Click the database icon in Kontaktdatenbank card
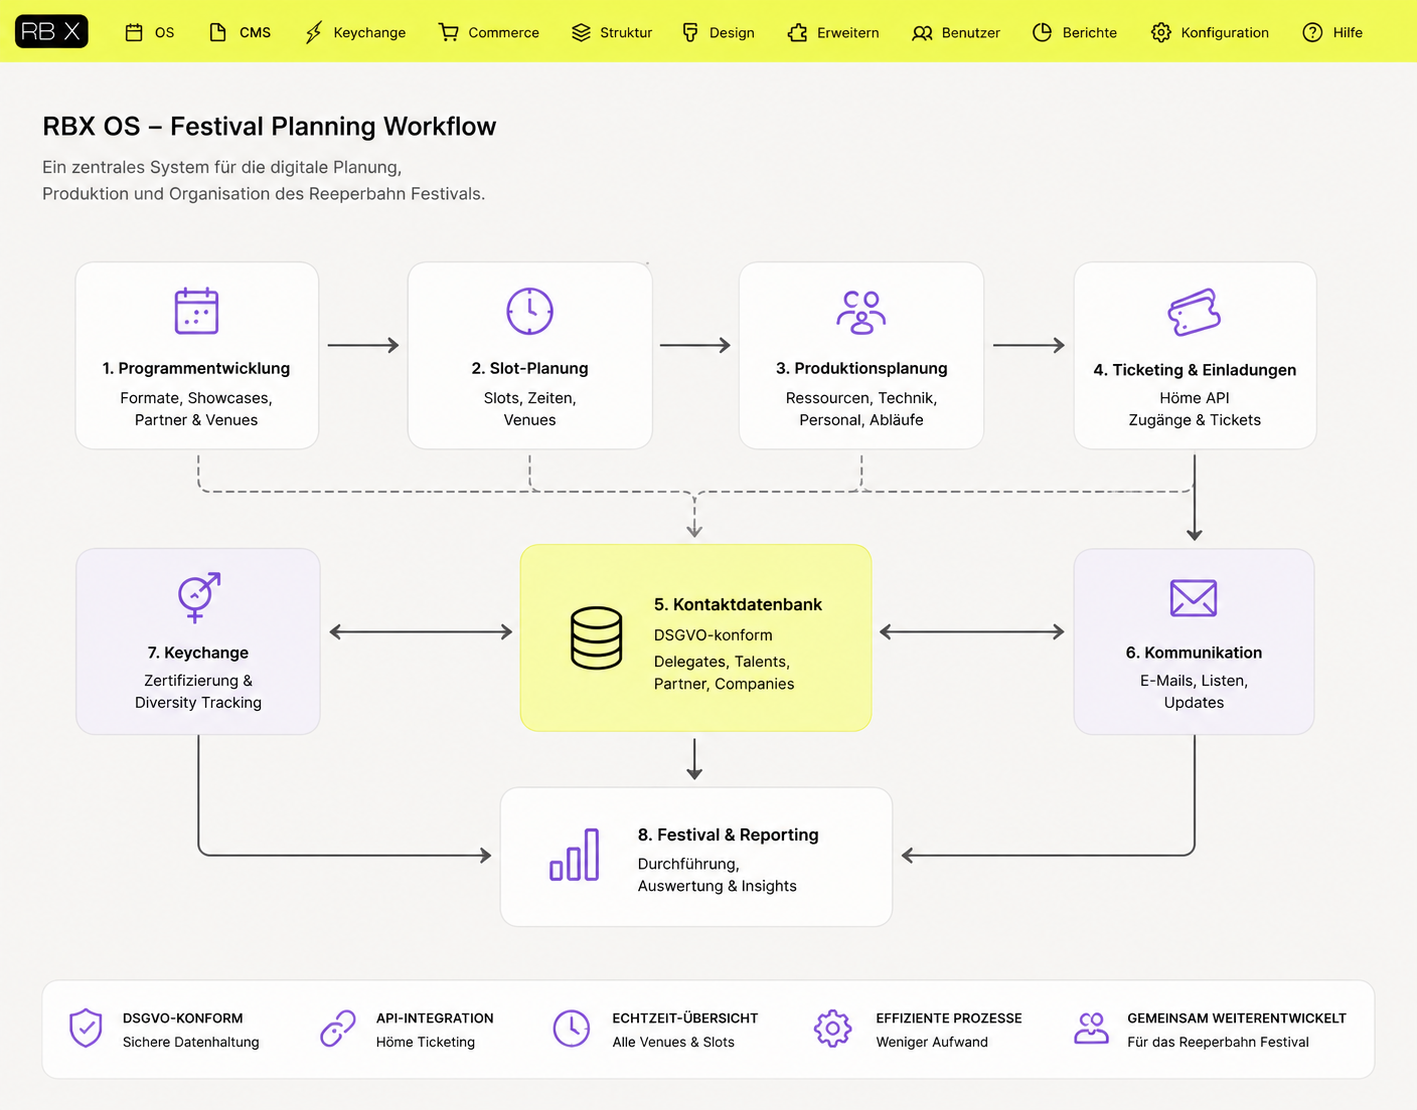This screenshot has width=1417, height=1110. pyautogui.click(x=596, y=637)
